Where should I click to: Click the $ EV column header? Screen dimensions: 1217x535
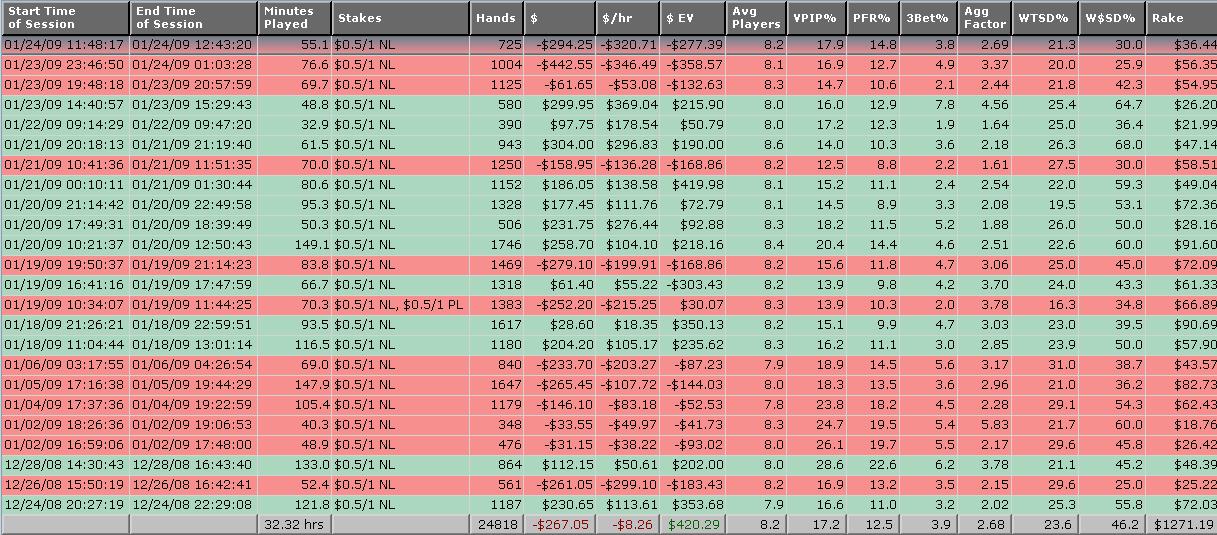tap(693, 17)
